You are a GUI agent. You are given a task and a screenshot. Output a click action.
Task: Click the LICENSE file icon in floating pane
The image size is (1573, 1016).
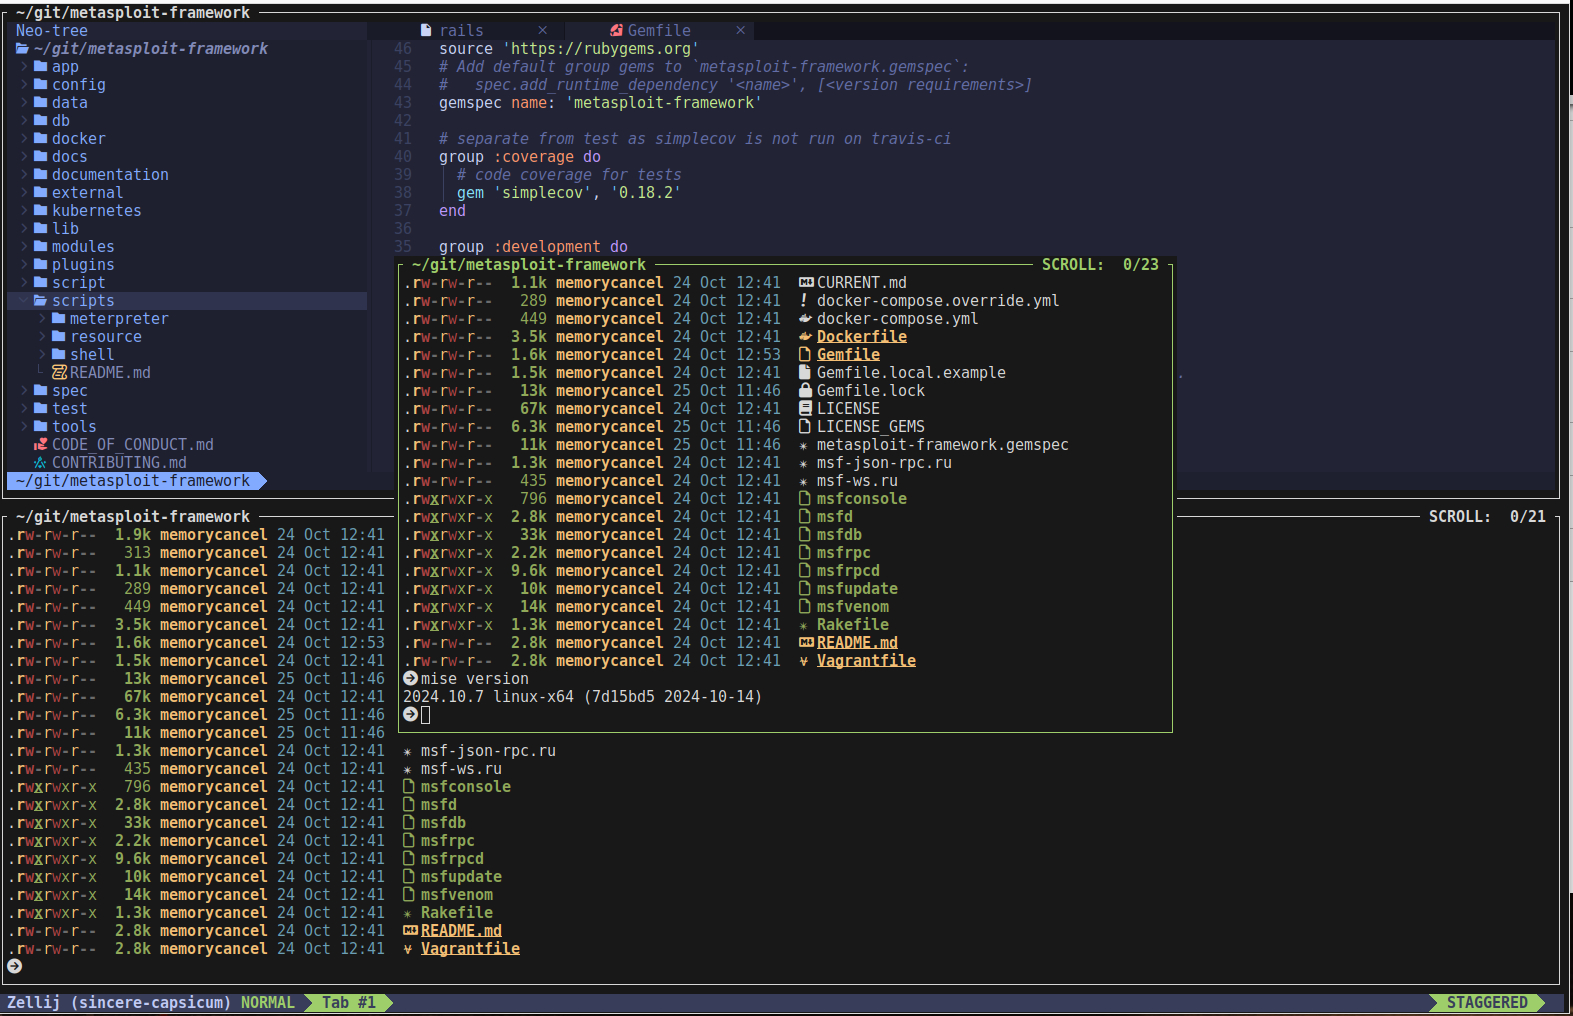coord(805,409)
